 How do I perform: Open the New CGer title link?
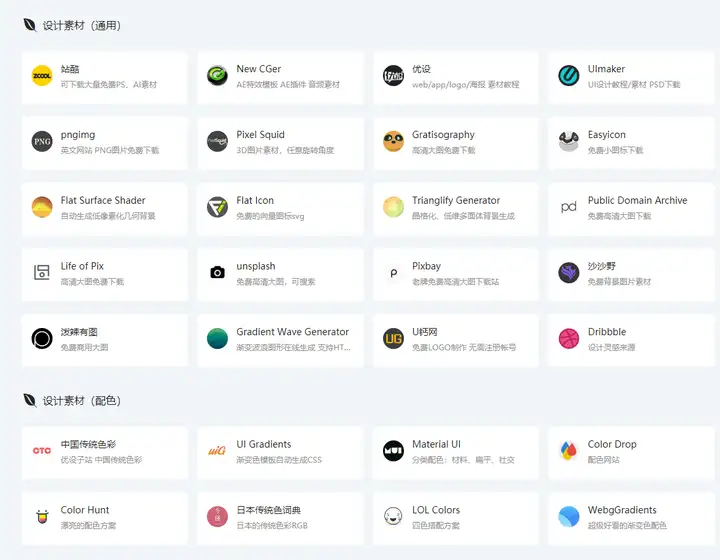259,69
